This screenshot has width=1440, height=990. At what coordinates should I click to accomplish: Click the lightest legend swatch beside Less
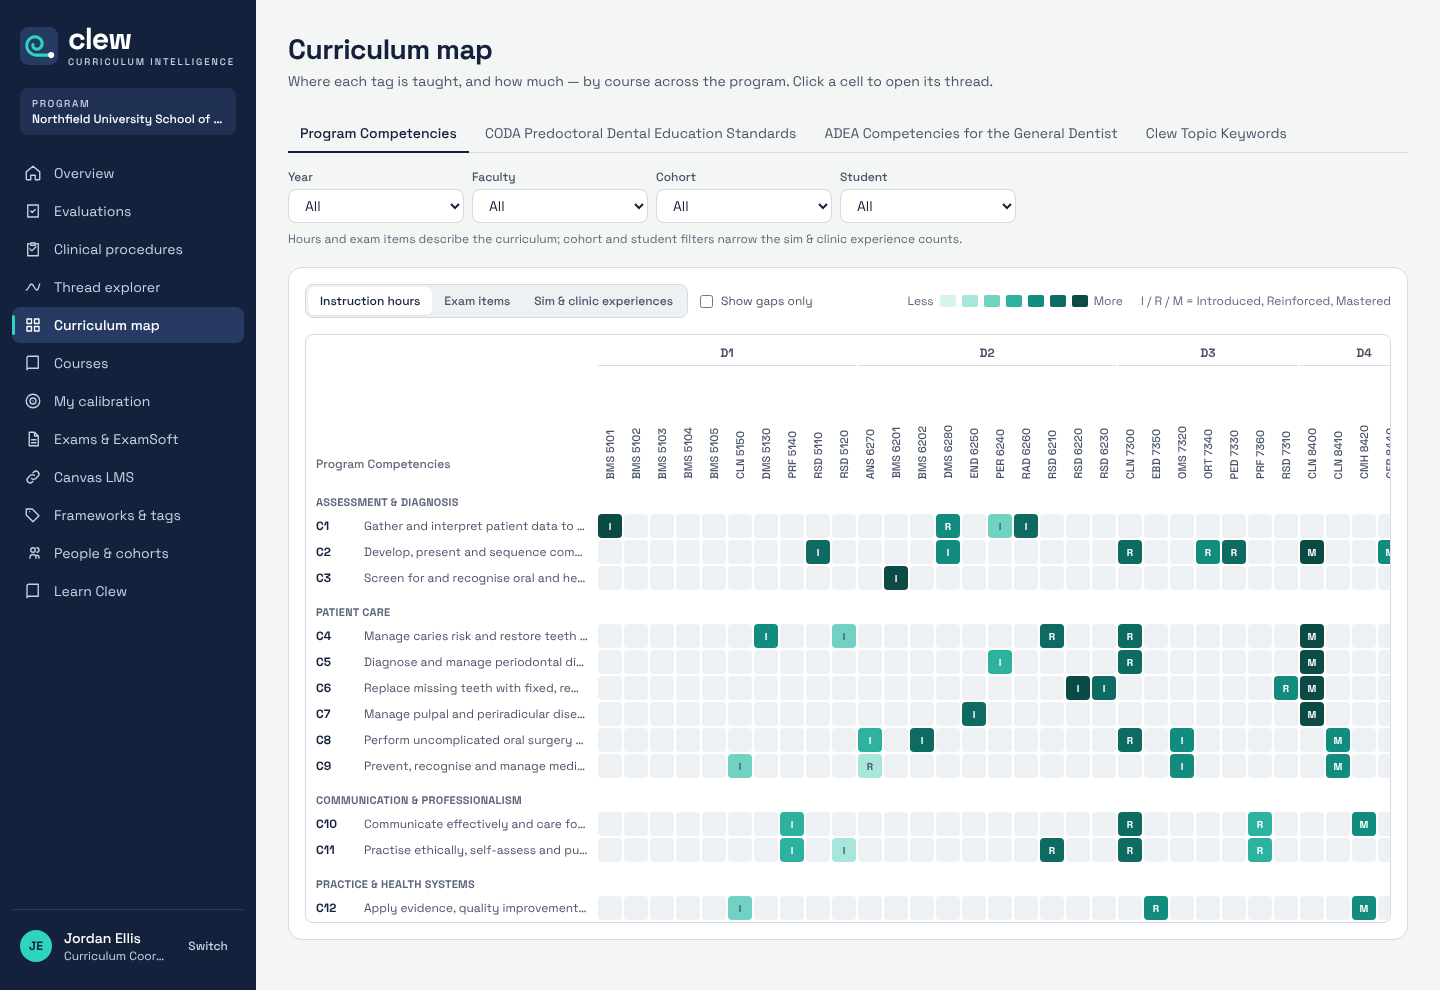pos(948,301)
